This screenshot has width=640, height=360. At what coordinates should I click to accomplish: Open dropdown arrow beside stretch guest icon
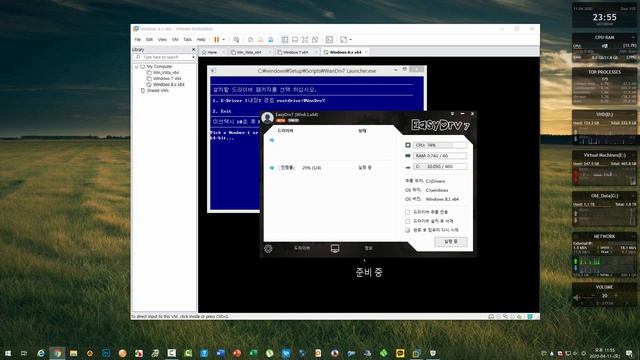[x=351, y=40]
